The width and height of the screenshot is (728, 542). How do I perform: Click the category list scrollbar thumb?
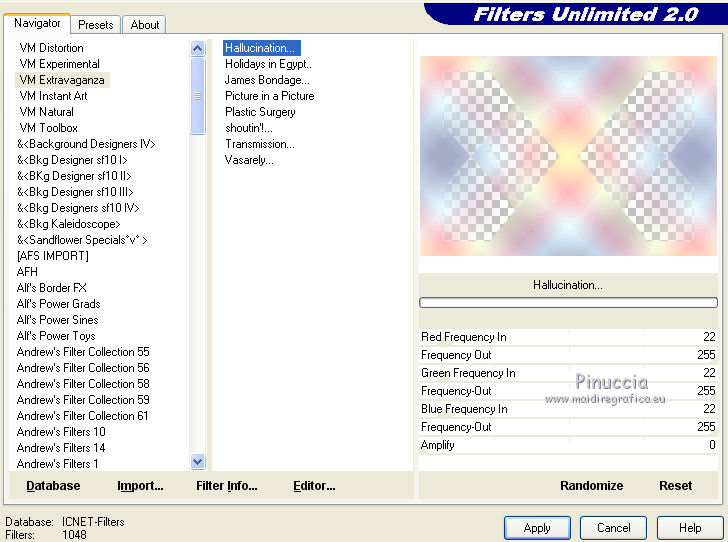[197, 96]
